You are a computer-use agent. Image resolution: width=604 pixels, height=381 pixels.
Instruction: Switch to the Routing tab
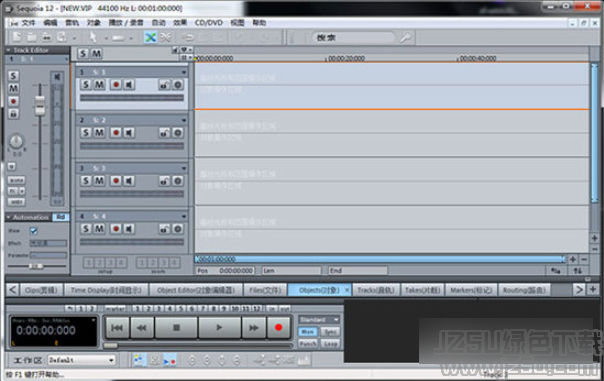pyautogui.click(x=524, y=290)
